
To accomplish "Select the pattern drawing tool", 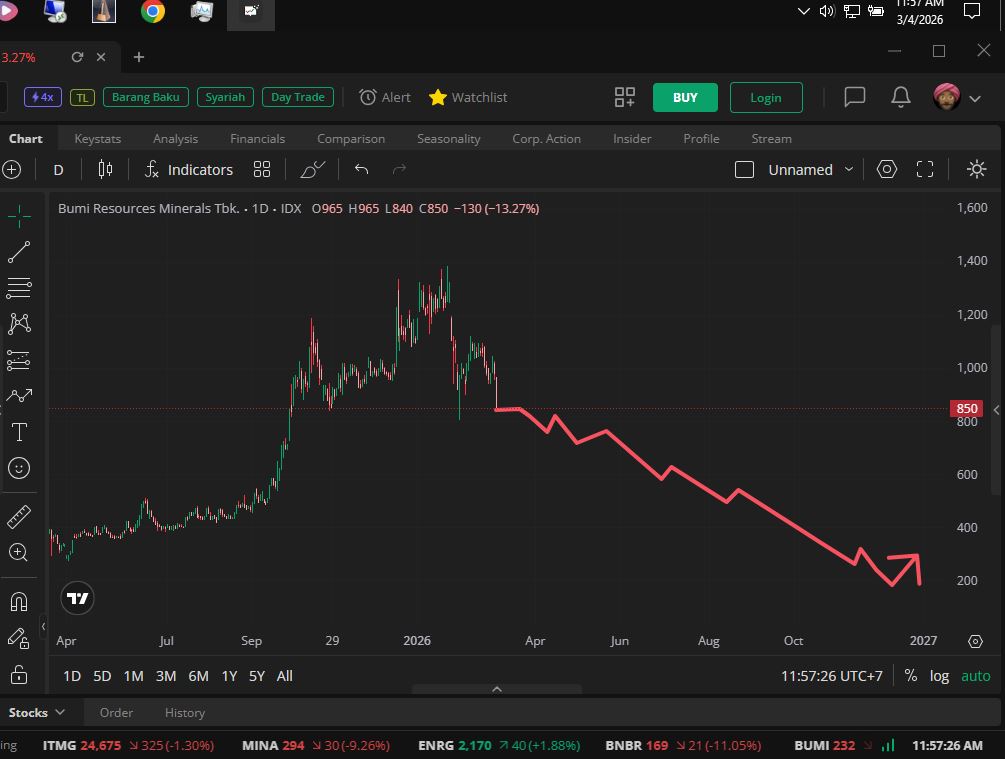I will point(19,323).
